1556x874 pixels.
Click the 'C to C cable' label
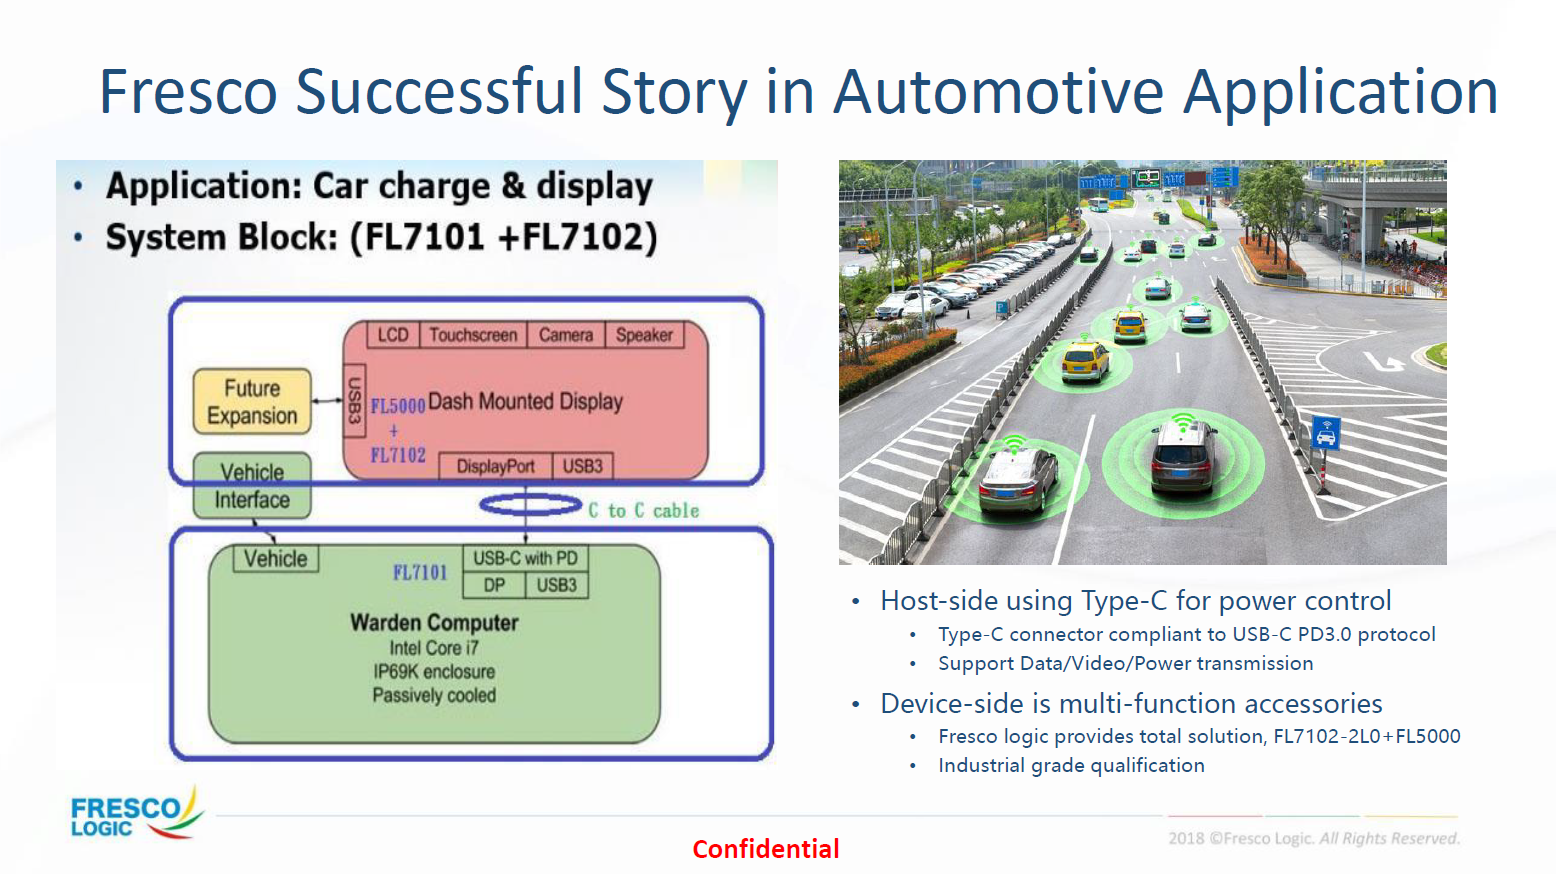(644, 511)
